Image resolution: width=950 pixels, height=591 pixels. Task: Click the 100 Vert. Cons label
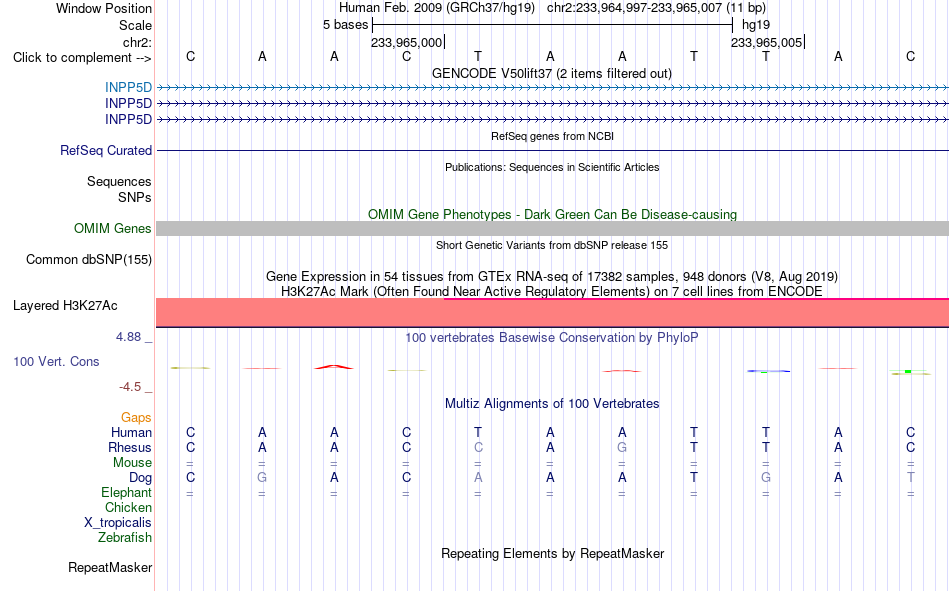click(x=56, y=361)
